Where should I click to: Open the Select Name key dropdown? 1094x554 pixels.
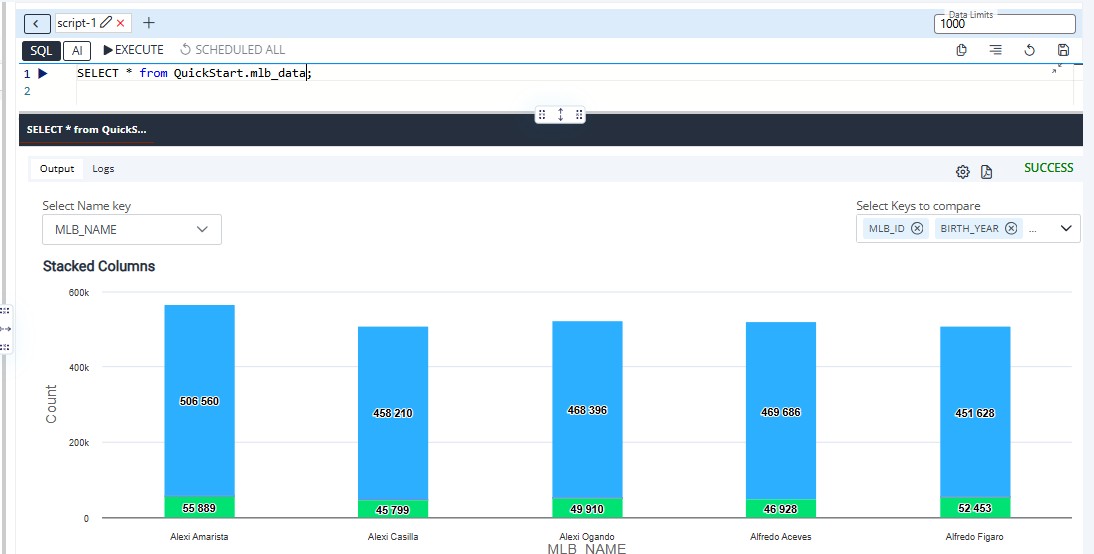tap(132, 230)
